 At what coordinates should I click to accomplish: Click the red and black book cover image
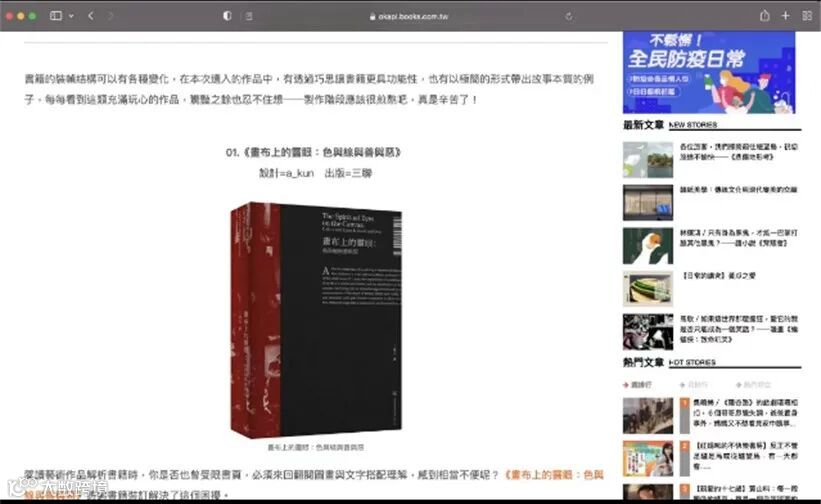pos(316,320)
